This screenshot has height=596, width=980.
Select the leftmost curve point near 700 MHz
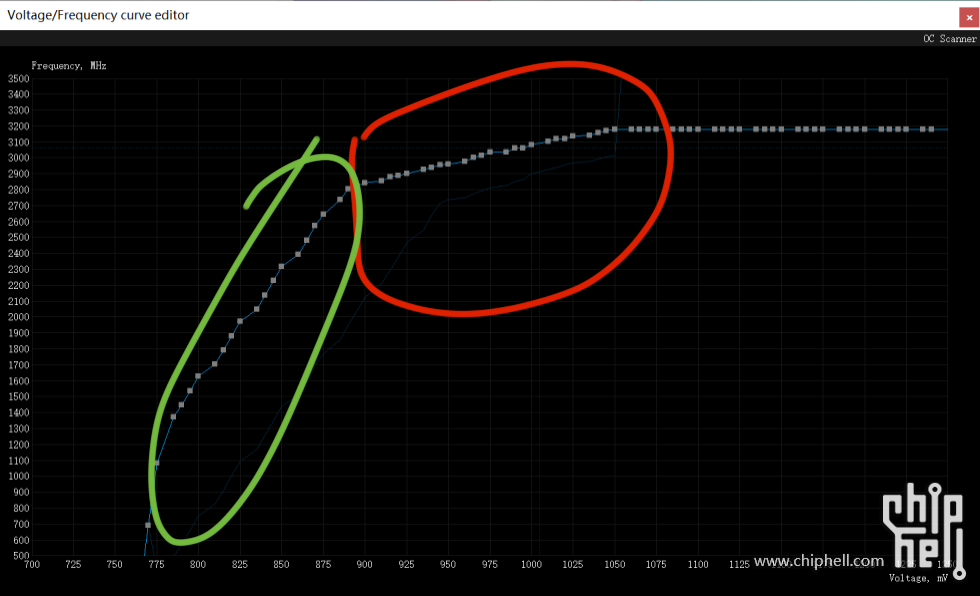[x=148, y=525]
